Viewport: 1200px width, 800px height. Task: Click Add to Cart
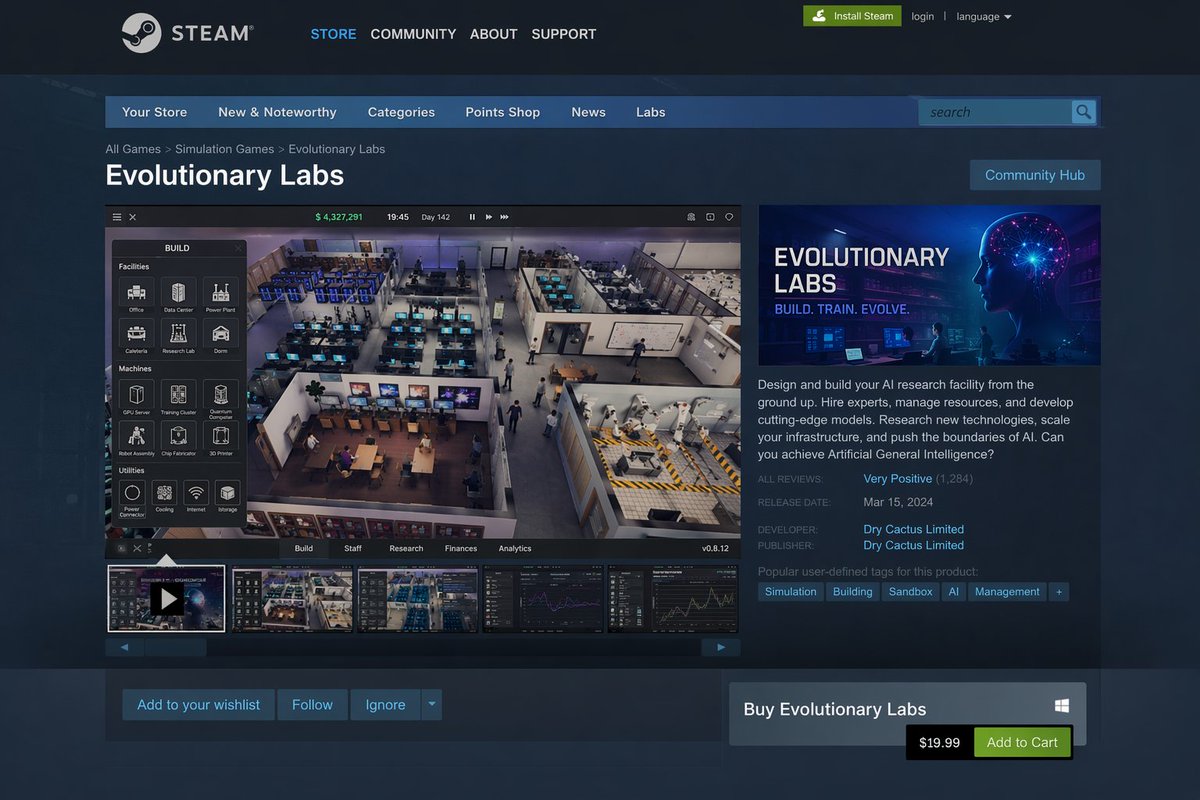(x=1022, y=742)
